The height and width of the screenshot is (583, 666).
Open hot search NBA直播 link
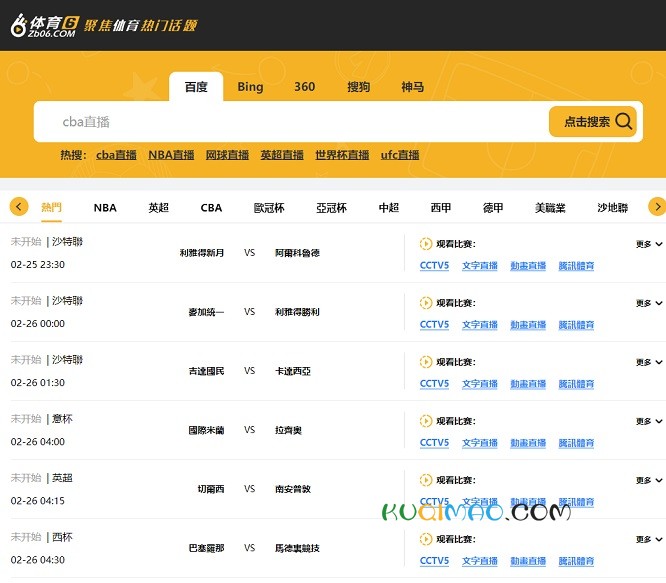171,155
